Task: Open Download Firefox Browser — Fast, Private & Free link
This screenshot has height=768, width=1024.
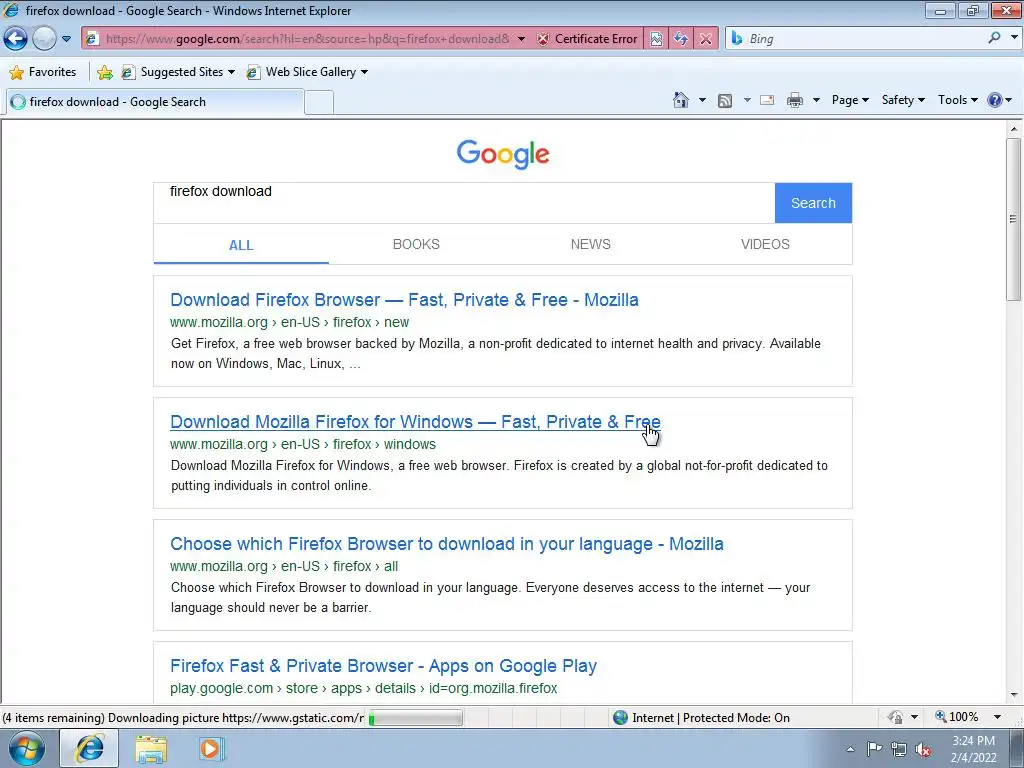Action: (404, 300)
